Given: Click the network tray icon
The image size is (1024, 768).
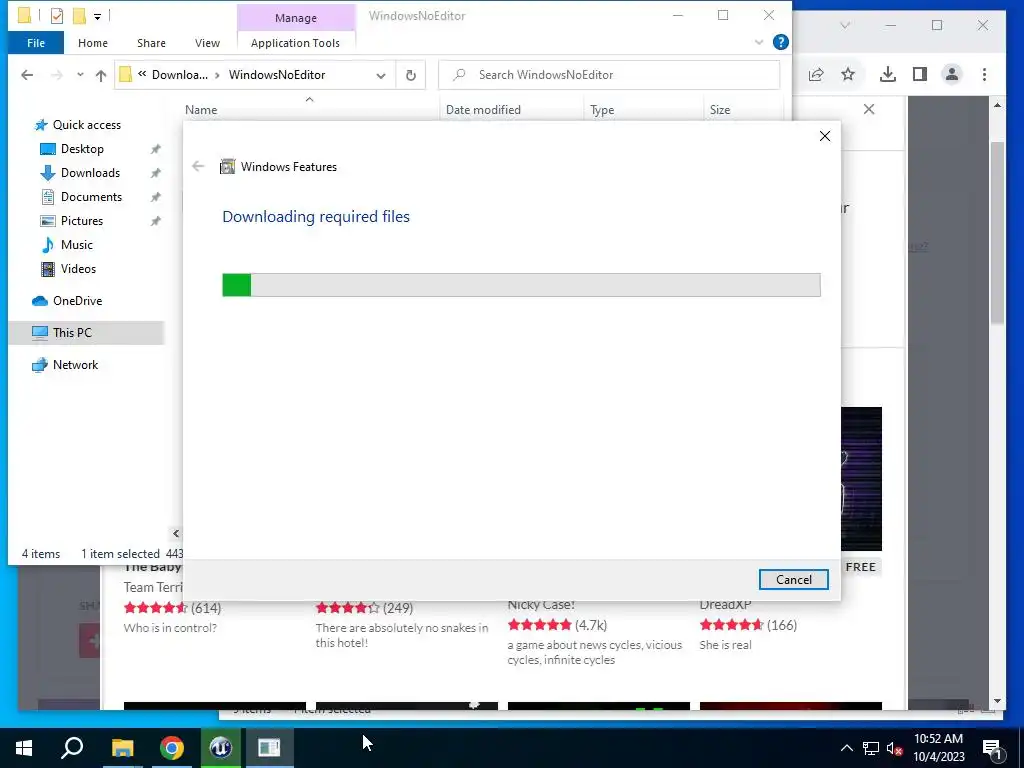Looking at the screenshot, I should tap(871, 748).
